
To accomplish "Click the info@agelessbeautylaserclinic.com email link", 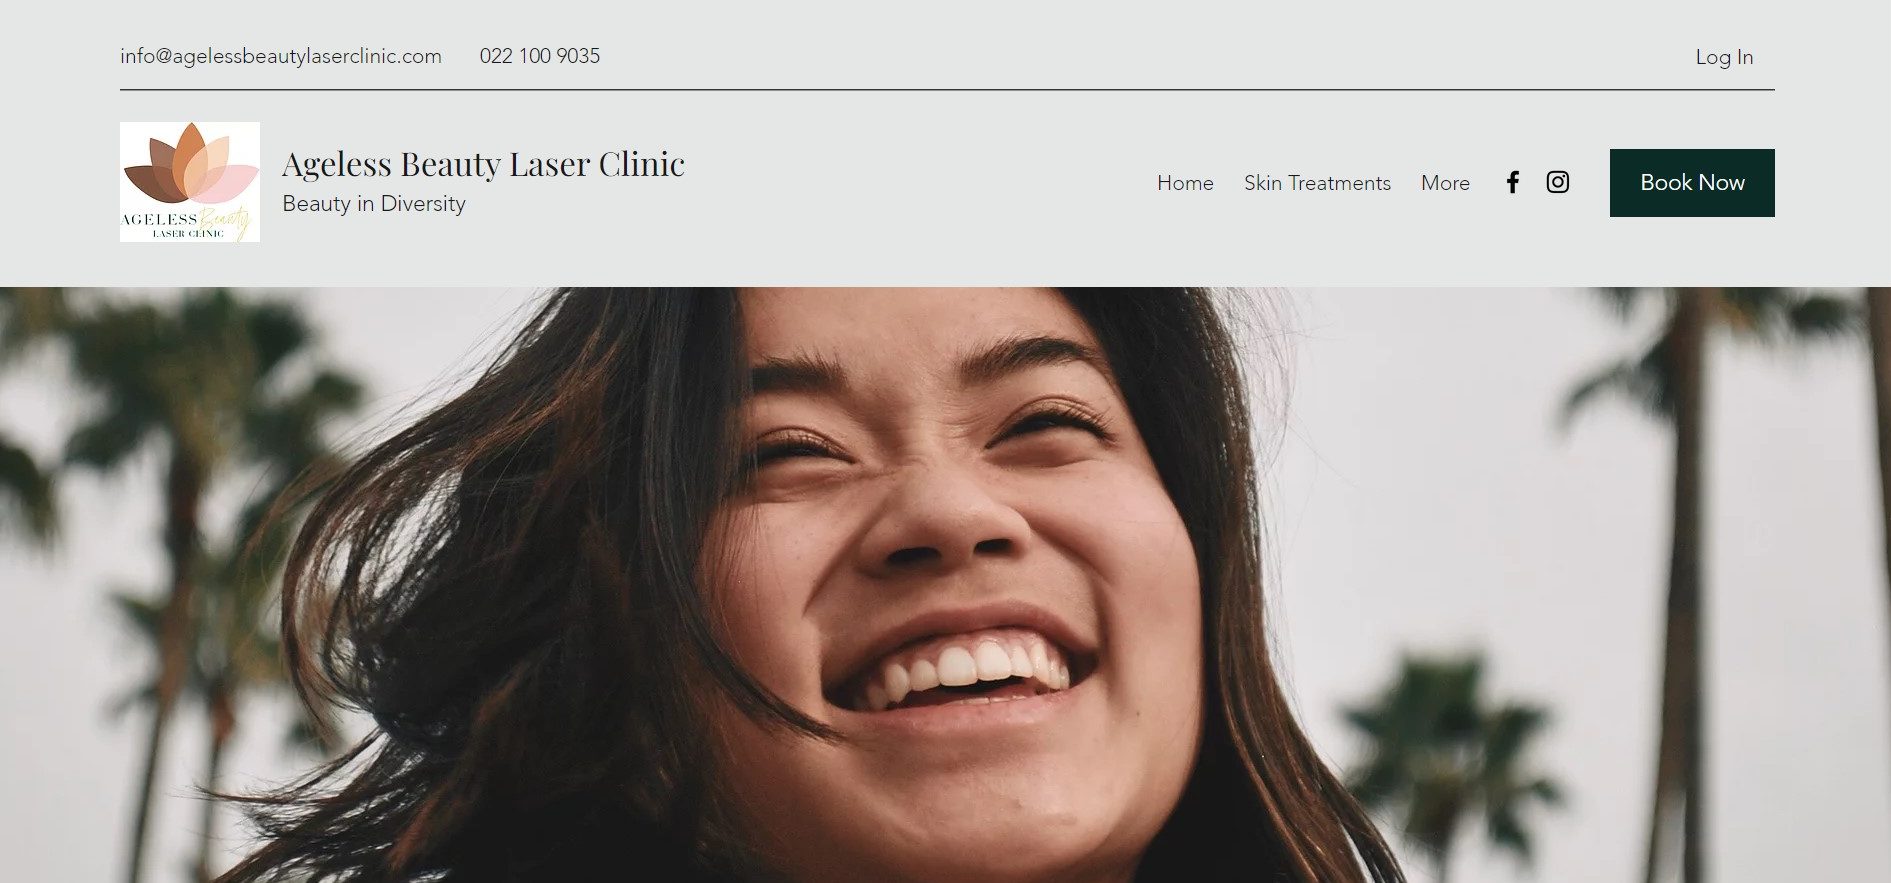I will pyautogui.click(x=281, y=56).
